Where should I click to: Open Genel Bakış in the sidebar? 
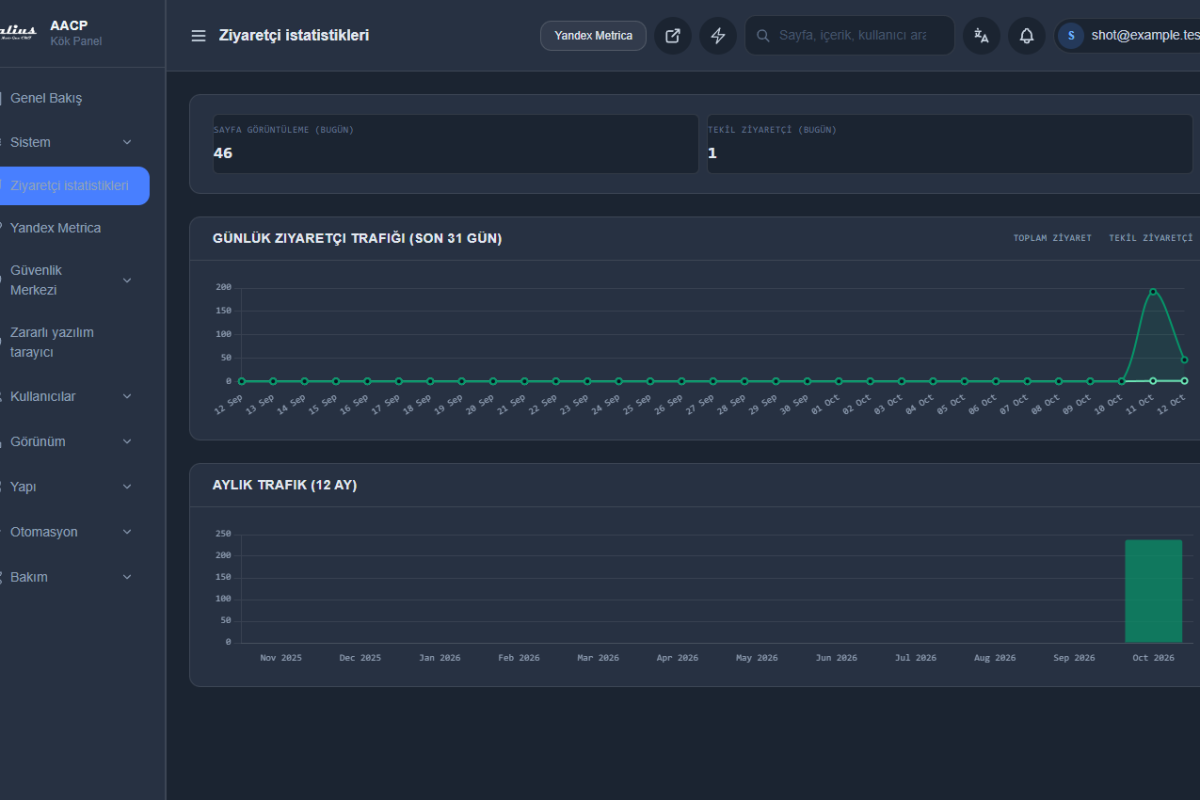[x=75, y=98]
